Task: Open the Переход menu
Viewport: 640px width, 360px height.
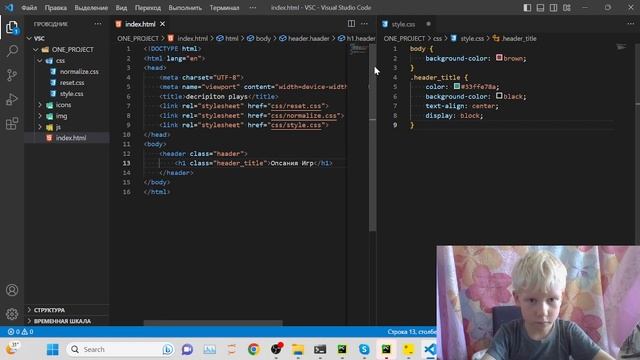Action: 148,8
